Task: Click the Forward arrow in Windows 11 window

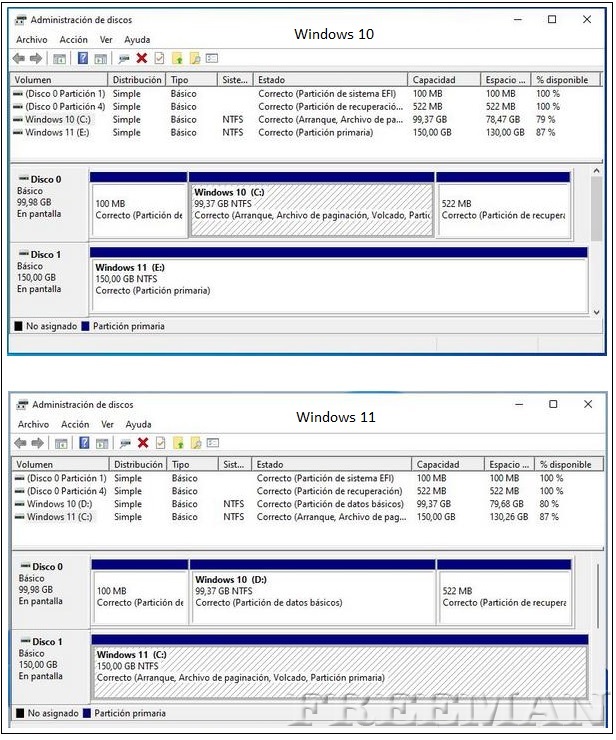Action: 37,443
